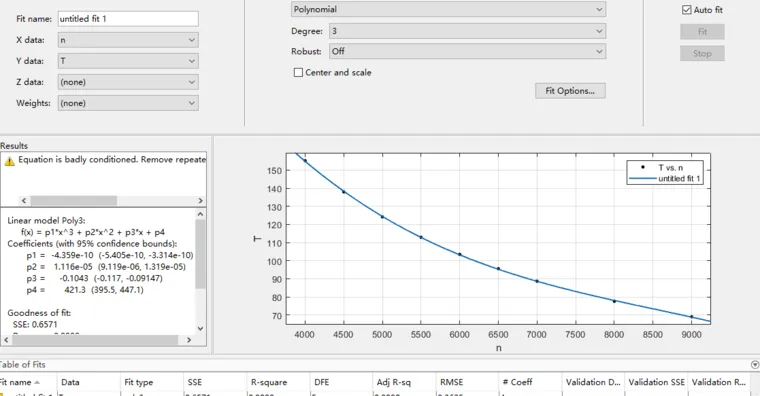This screenshot has width=760, height=396.
Task: Click the Stop button
Action: click(x=702, y=53)
